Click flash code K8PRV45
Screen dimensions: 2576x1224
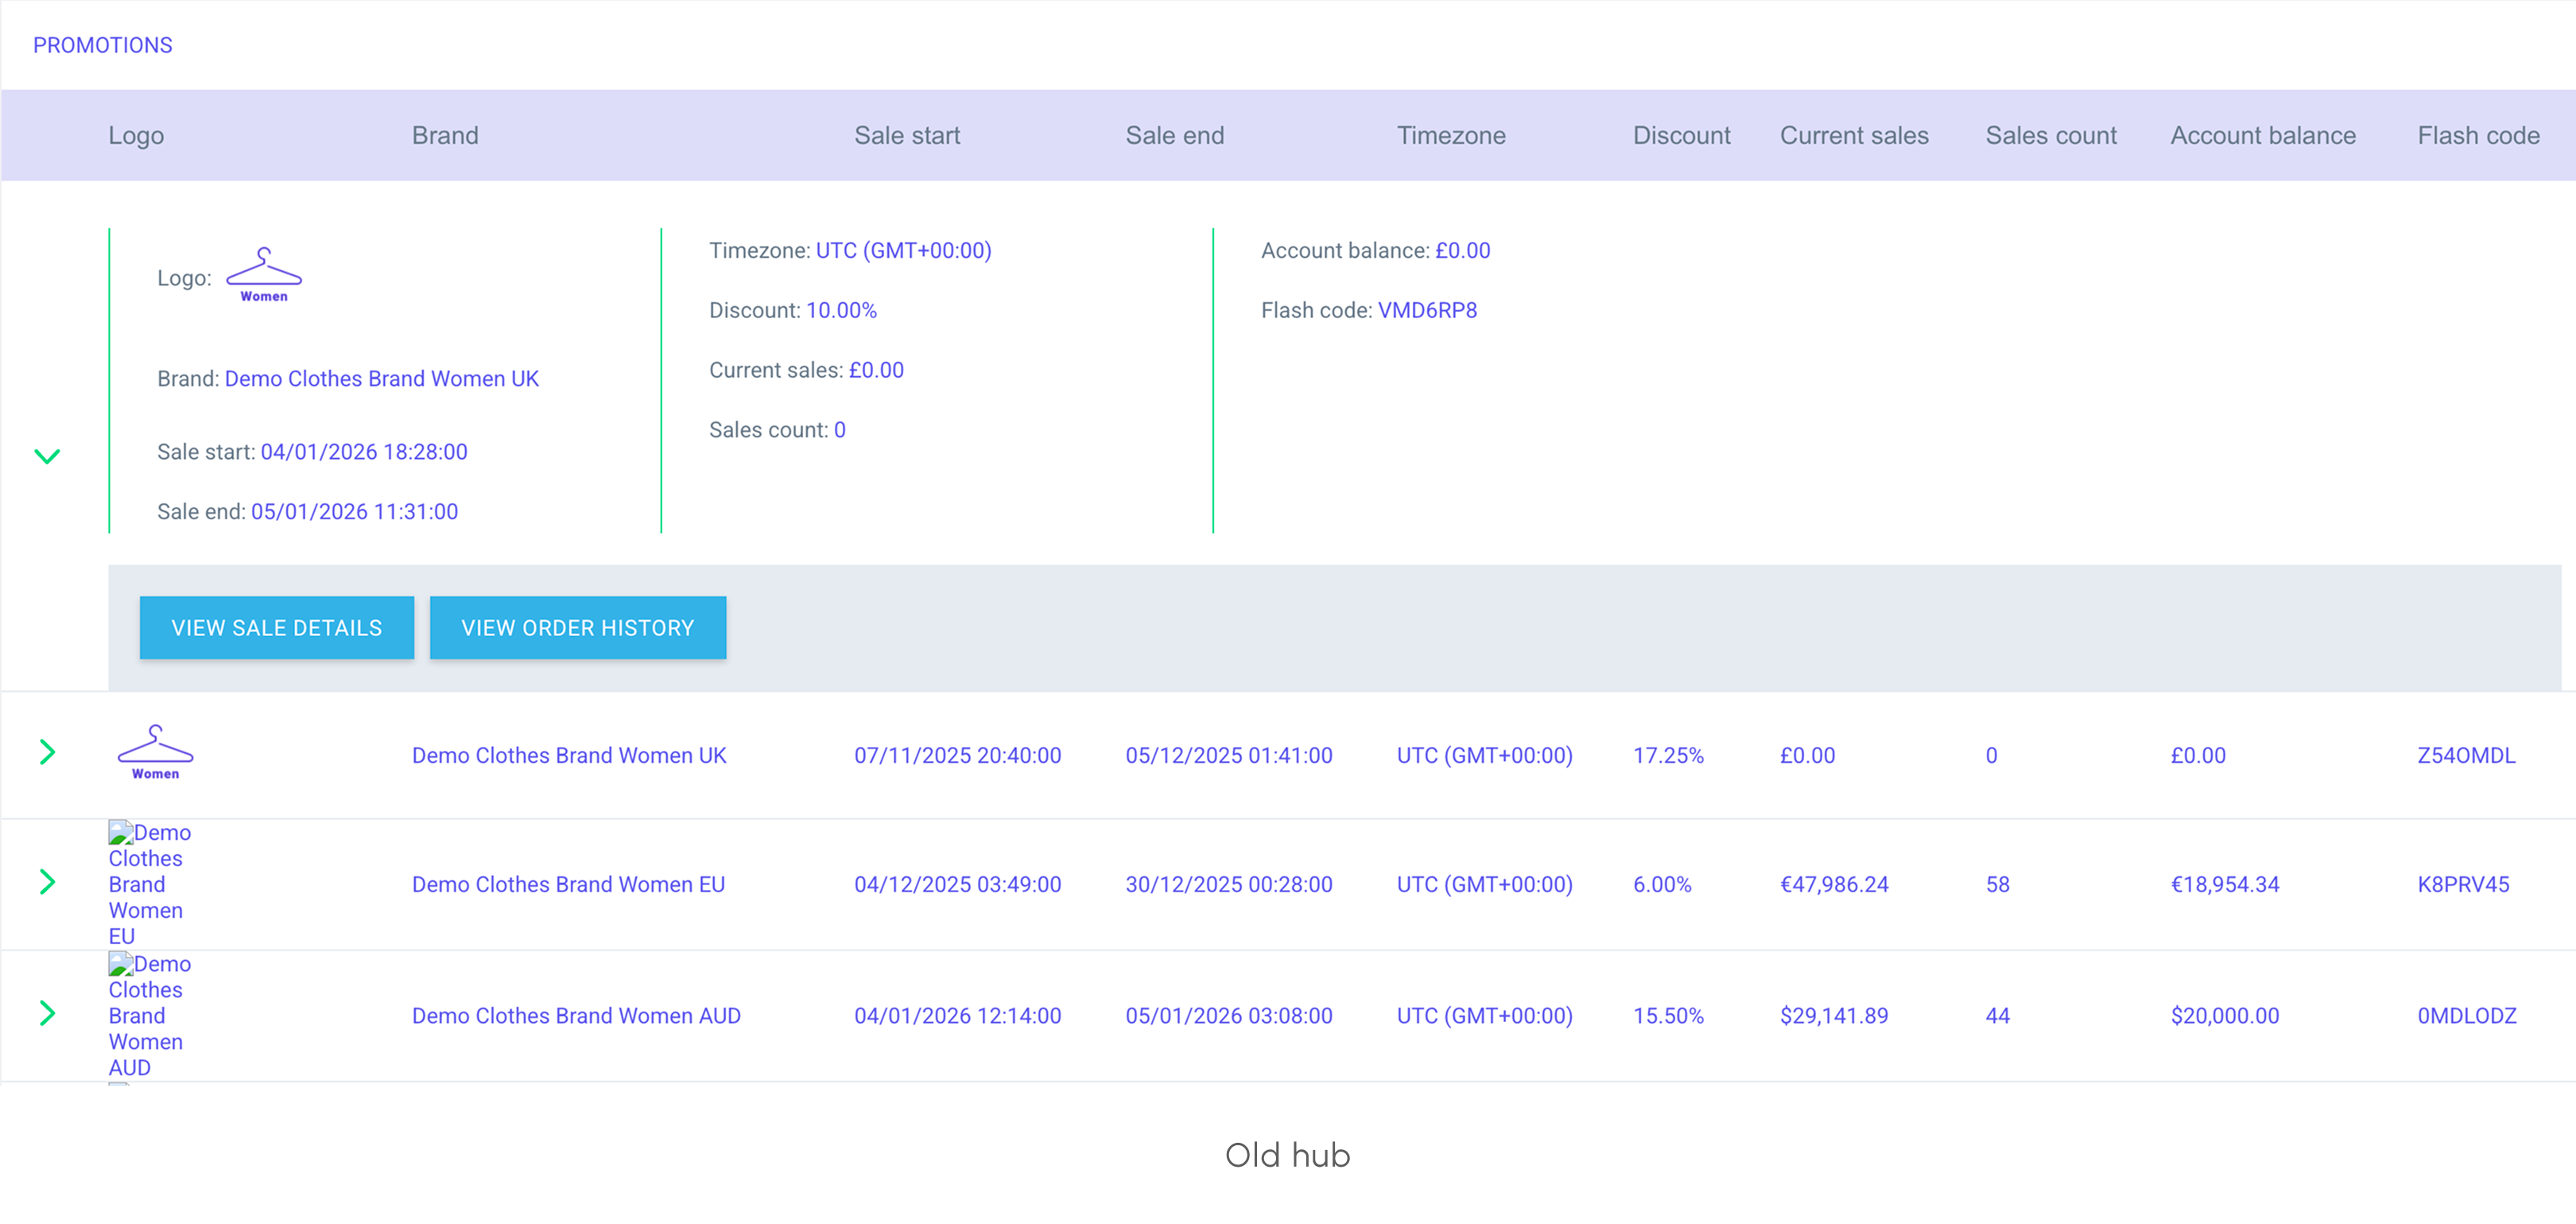pos(2462,884)
